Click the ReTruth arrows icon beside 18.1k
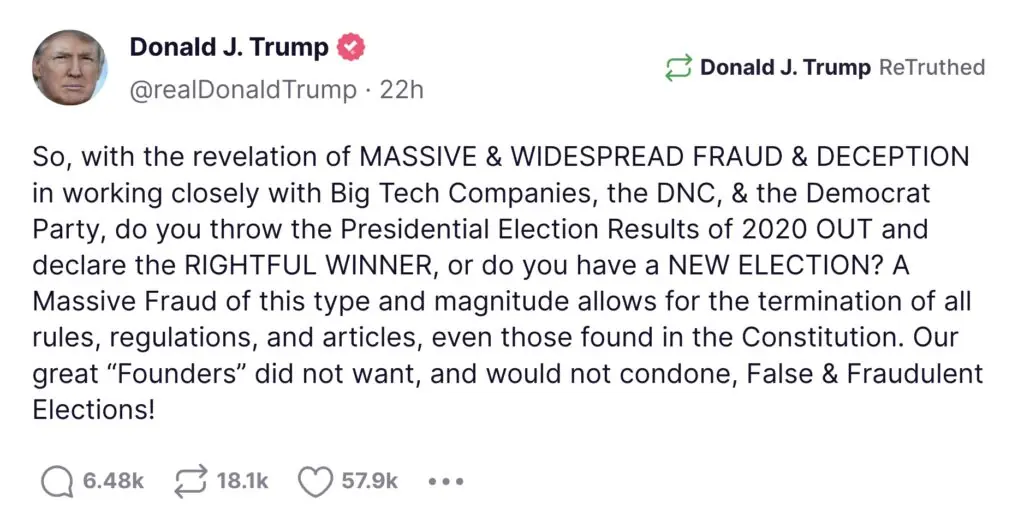Image resolution: width=1024 pixels, height=527 pixels. coord(189,481)
